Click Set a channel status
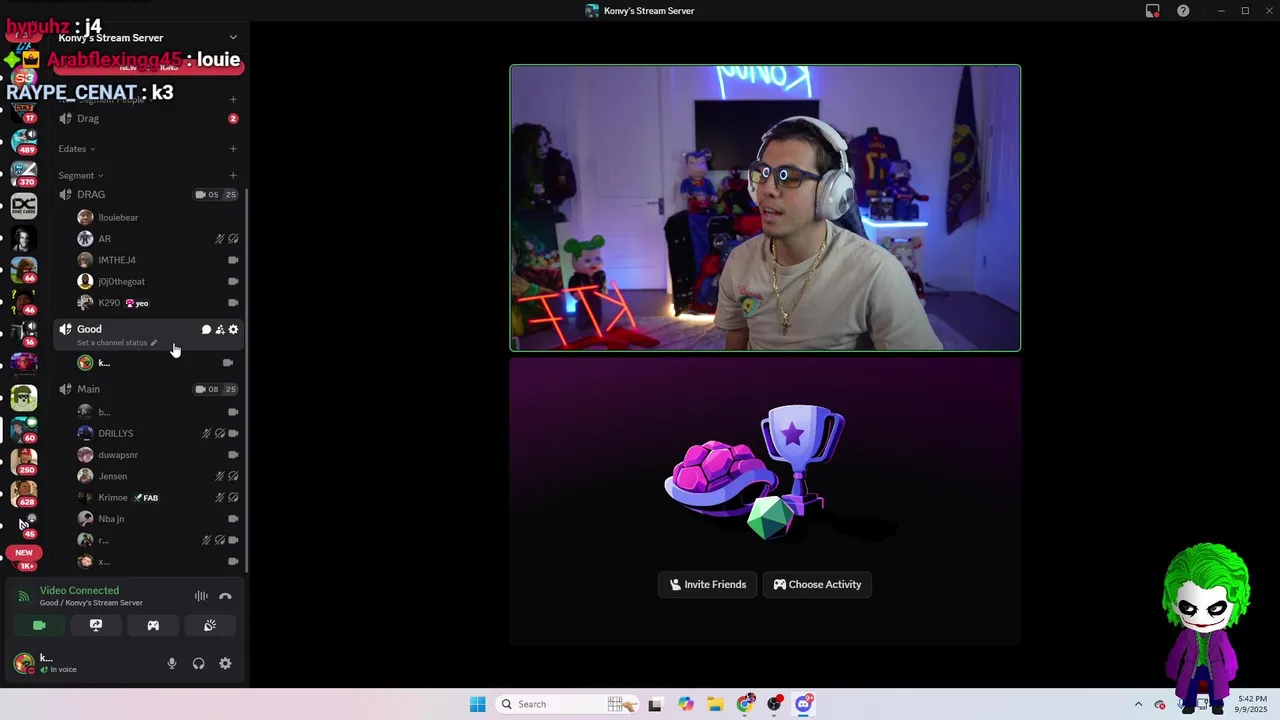 point(117,343)
